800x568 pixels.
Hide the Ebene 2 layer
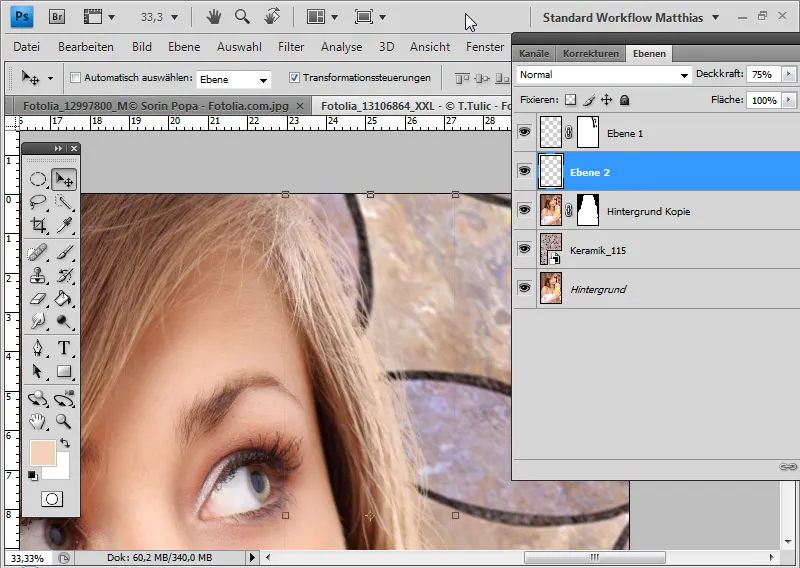coord(524,171)
